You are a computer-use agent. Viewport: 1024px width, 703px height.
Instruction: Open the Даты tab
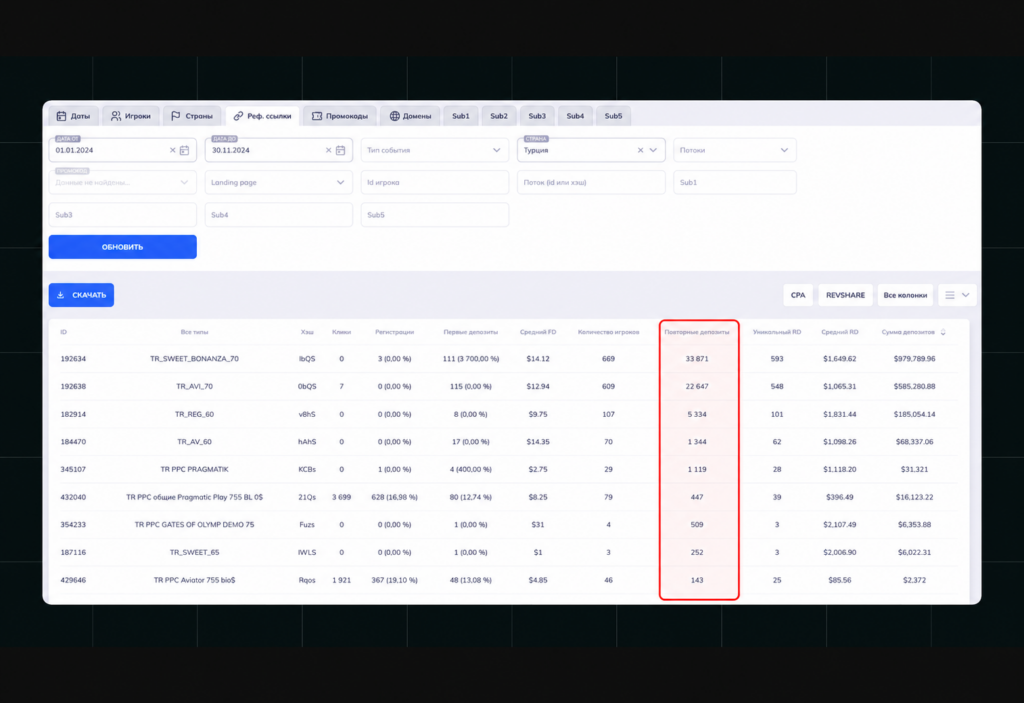coord(74,116)
